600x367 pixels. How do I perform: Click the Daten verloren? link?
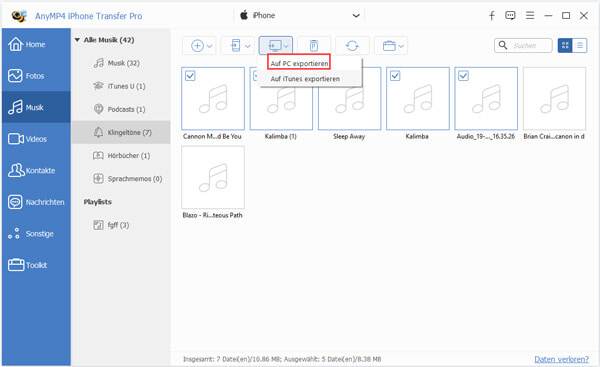561,359
